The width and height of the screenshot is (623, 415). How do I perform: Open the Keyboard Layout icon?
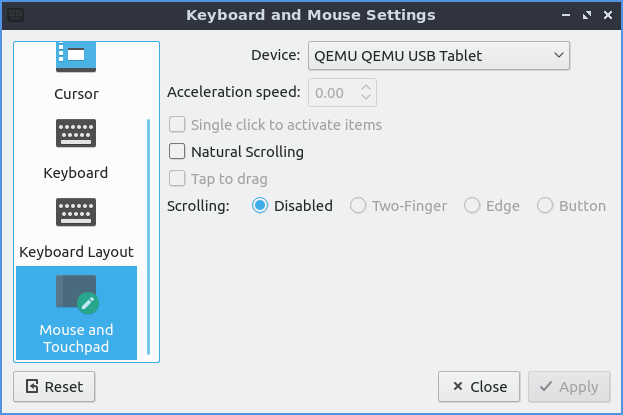(75, 214)
